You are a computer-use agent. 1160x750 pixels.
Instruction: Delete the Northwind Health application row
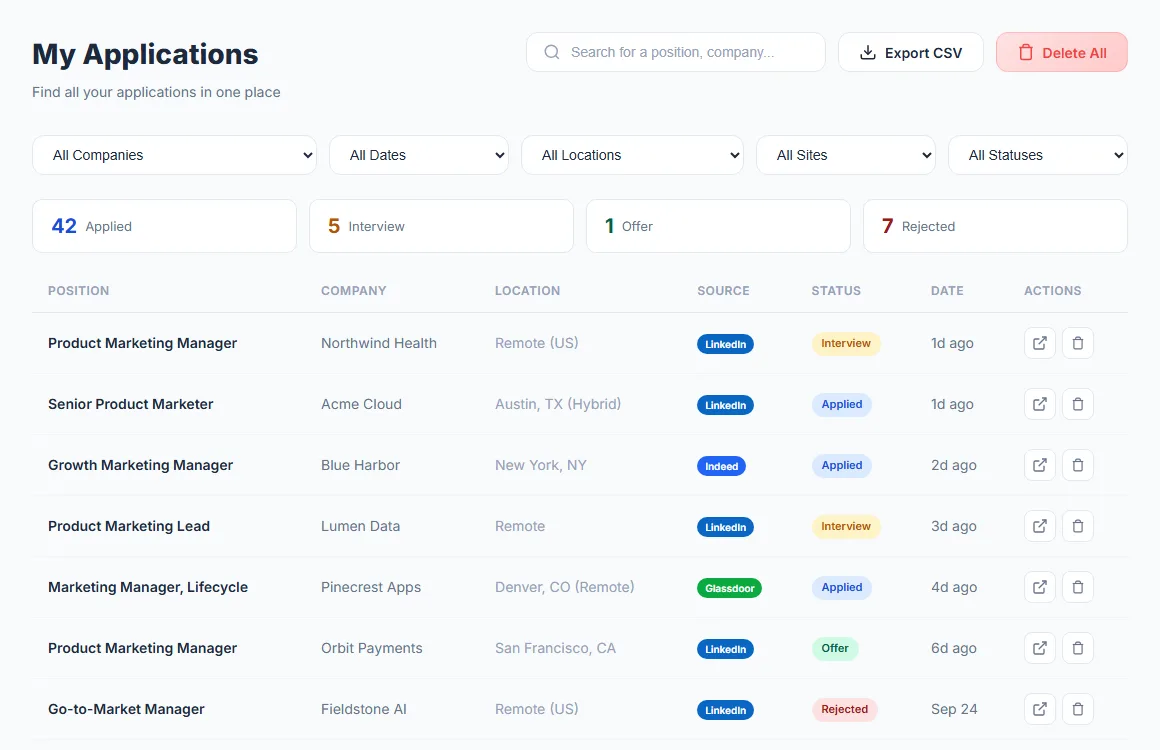(x=1078, y=343)
